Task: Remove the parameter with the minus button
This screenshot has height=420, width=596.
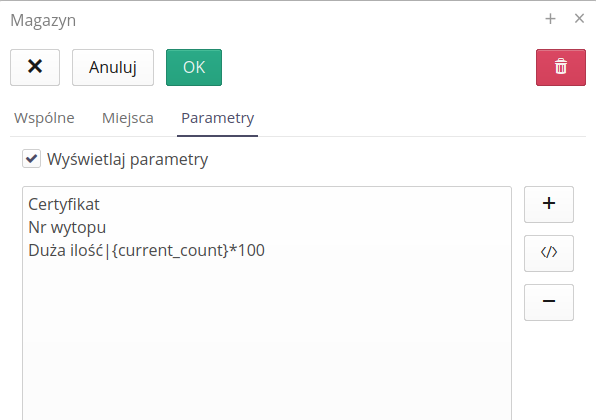Action: pyautogui.click(x=548, y=302)
